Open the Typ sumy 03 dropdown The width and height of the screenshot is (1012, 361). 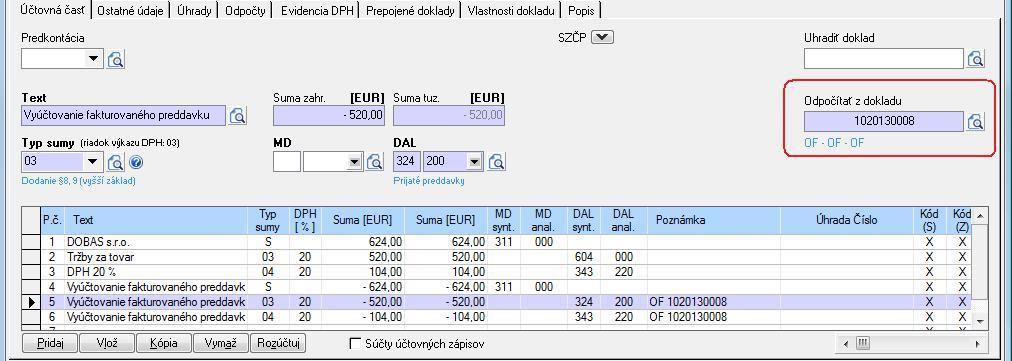tap(94, 161)
